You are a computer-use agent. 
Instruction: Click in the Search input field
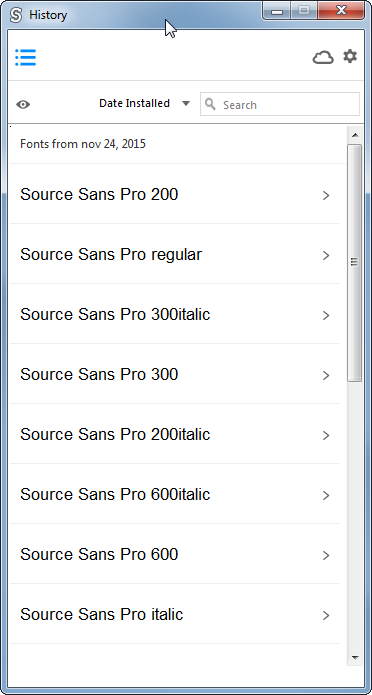pos(280,104)
